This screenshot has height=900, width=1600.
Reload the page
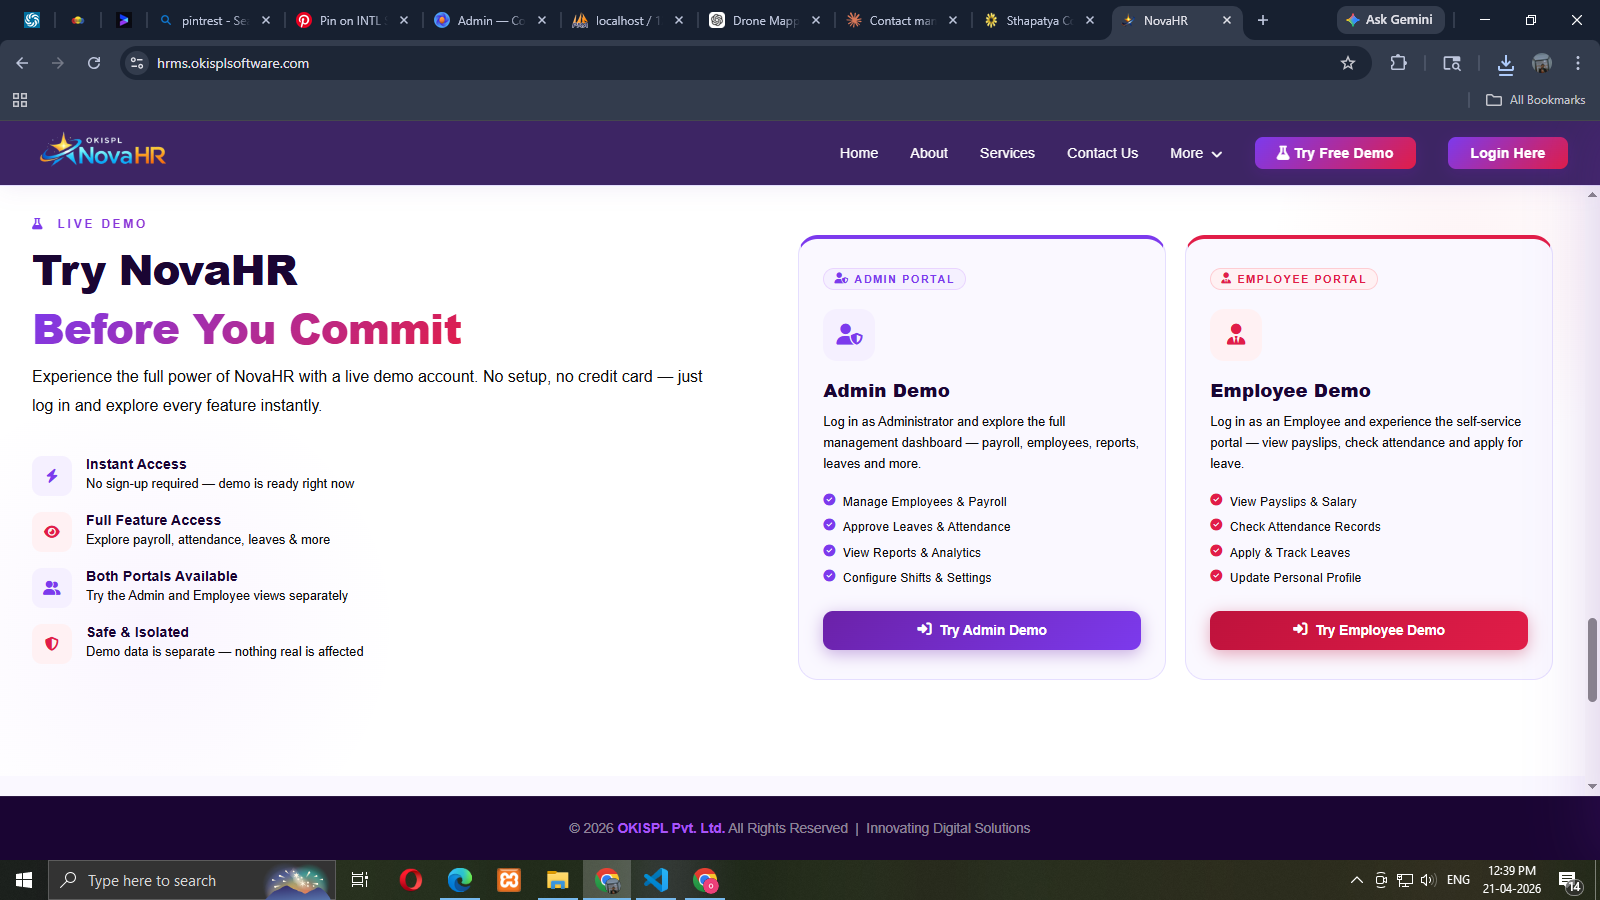pyautogui.click(x=94, y=63)
